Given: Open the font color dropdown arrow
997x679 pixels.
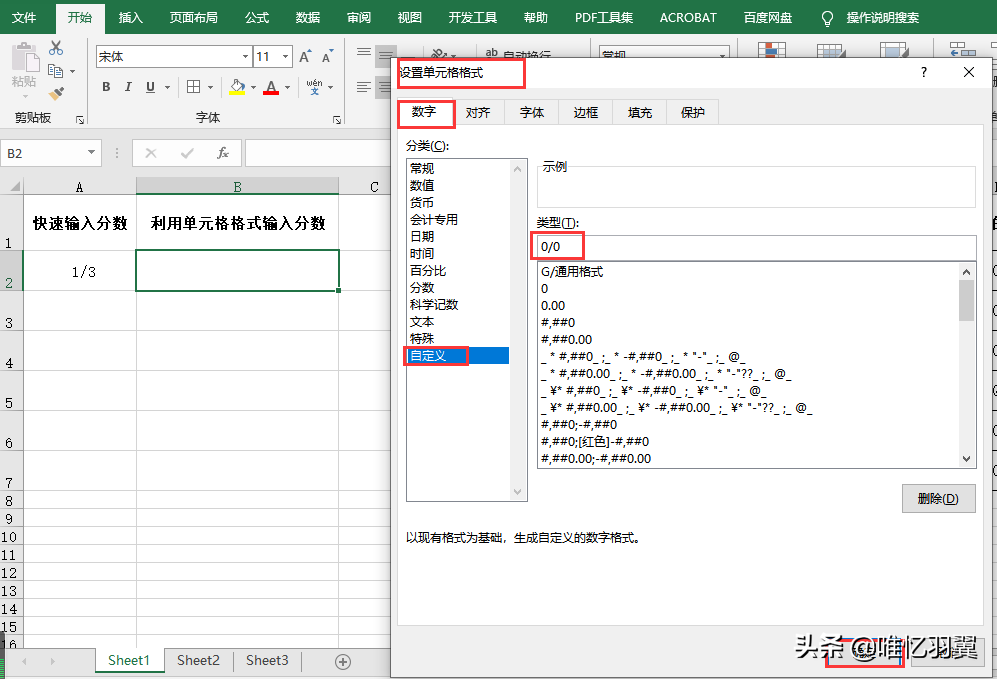Looking at the screenshot, I should pyautogui.click(x=287, y=87).
